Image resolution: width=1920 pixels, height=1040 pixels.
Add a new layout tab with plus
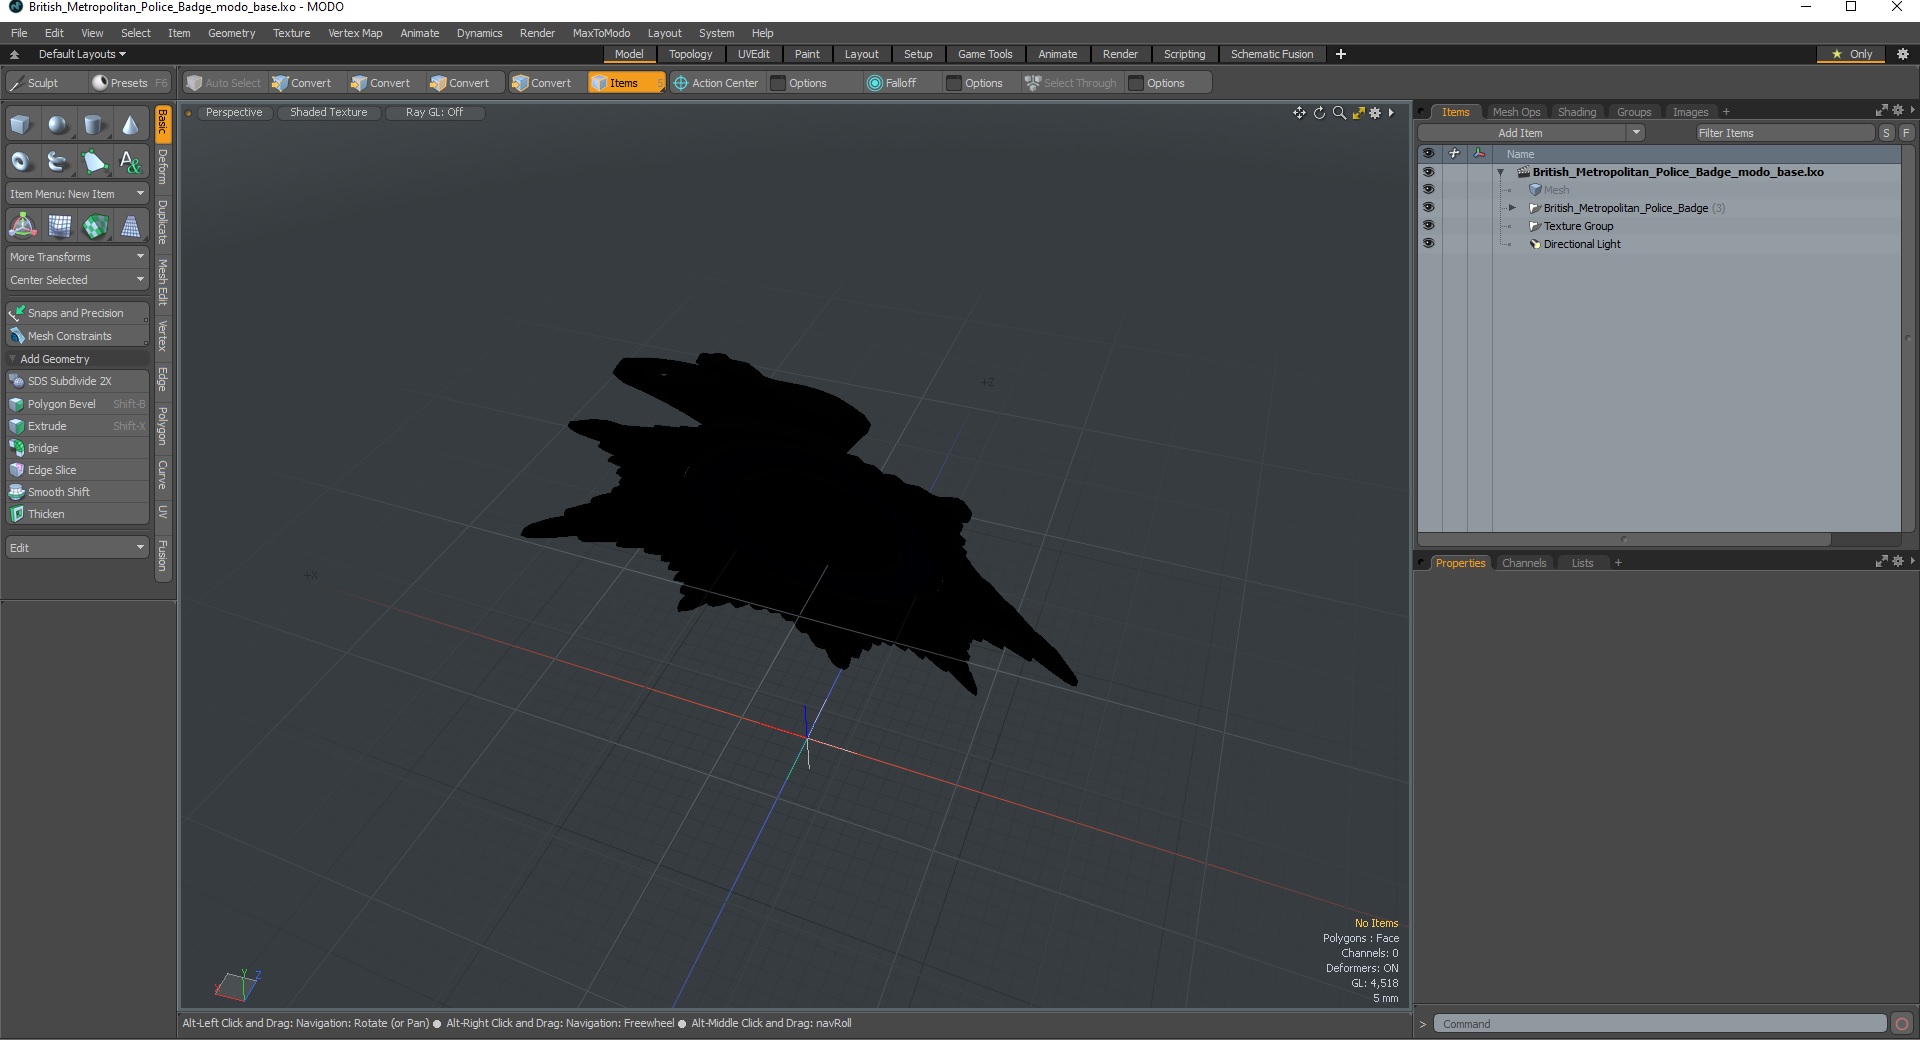1341,54
